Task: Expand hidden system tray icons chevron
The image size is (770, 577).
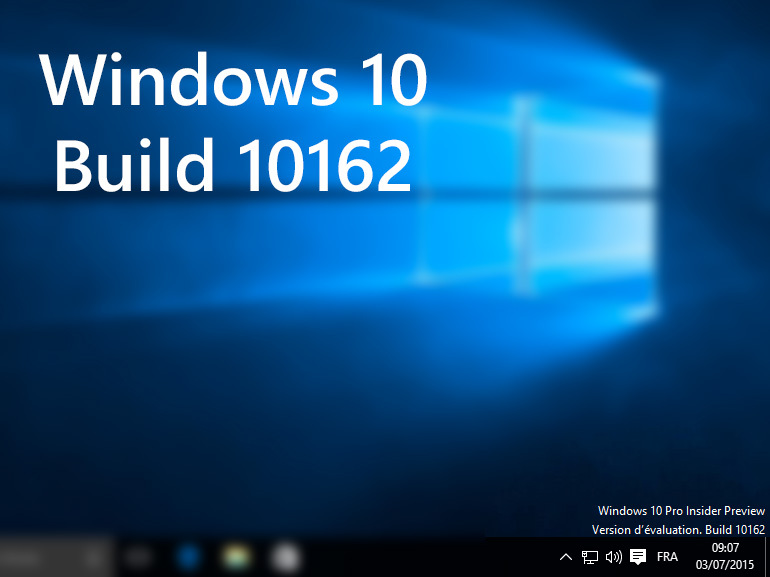Action: pos(566,557)
